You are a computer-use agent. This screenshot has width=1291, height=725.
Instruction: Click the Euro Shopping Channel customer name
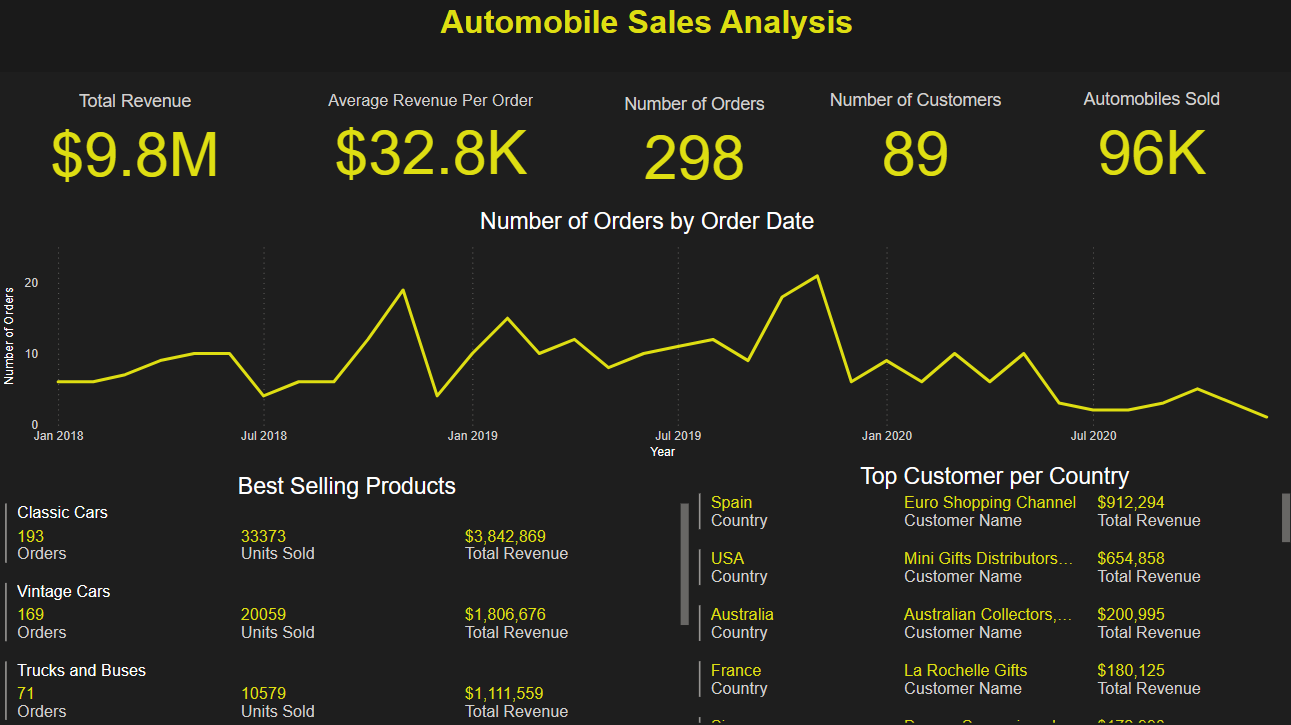990,503
